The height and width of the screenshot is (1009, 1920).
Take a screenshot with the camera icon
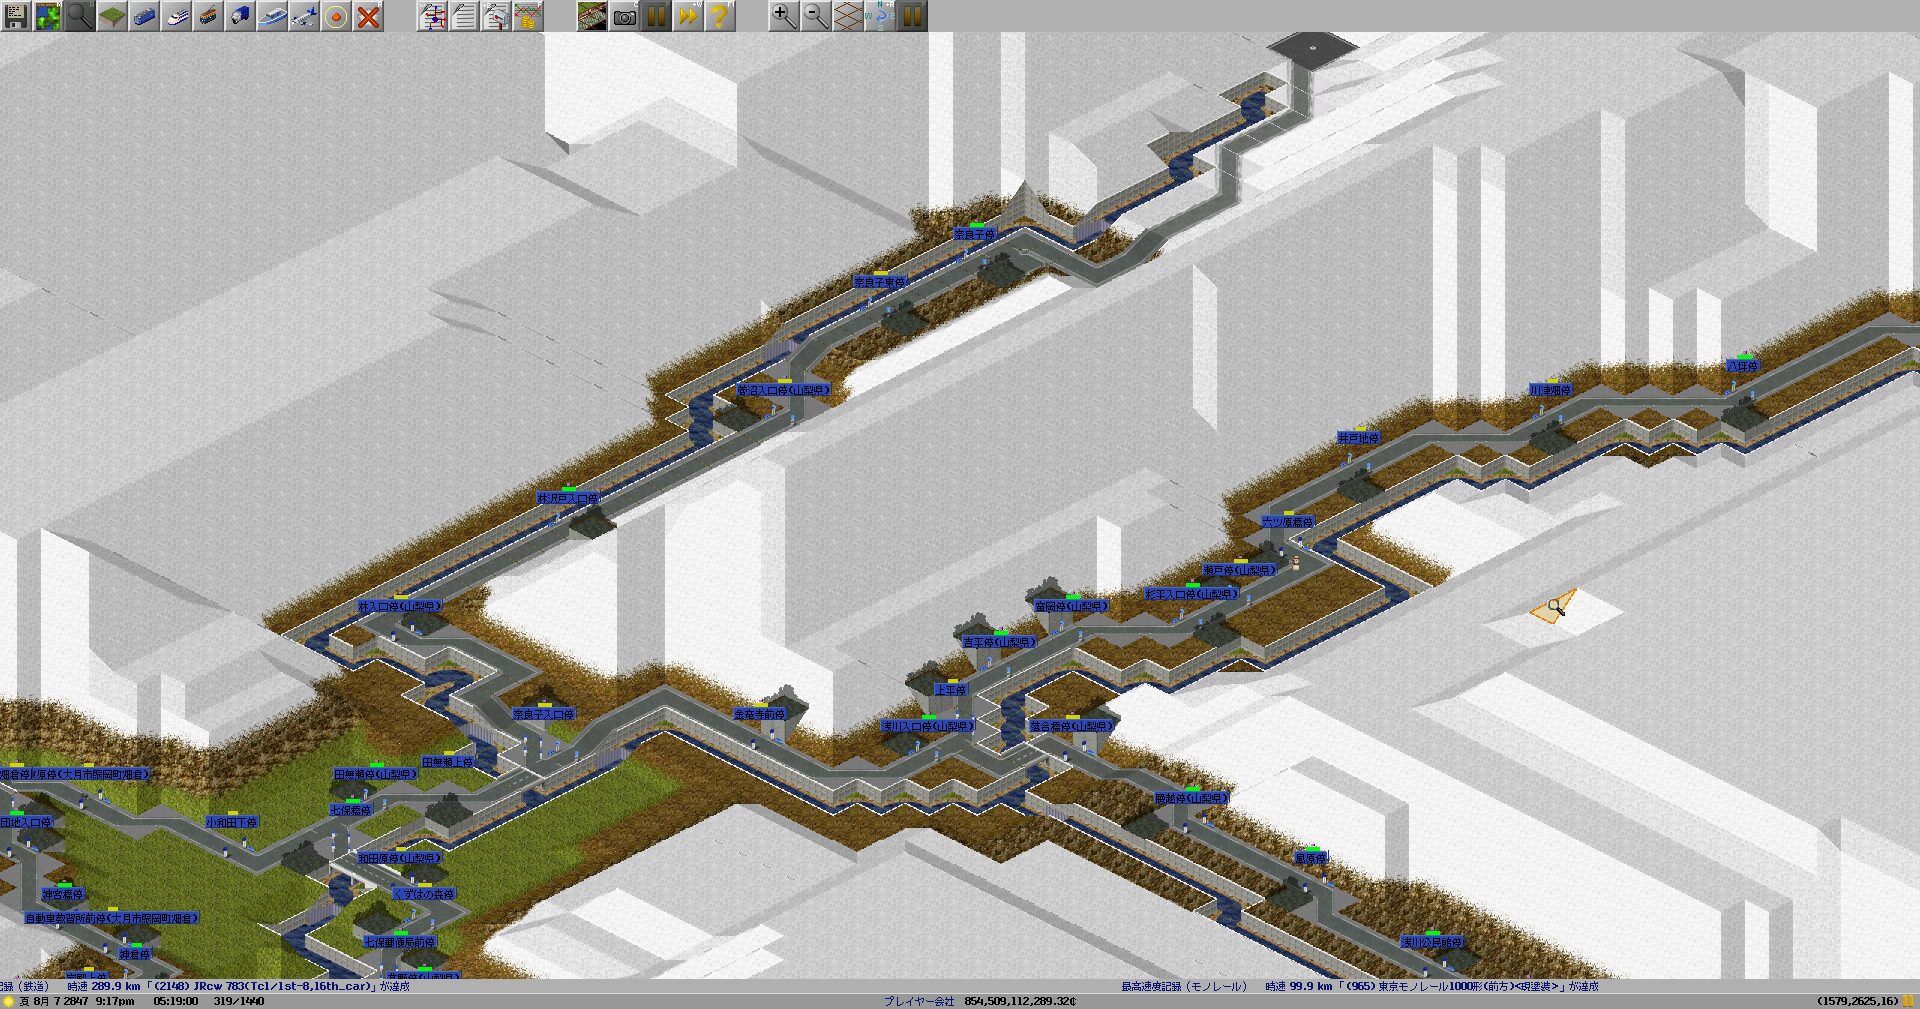tap(624, 16)
